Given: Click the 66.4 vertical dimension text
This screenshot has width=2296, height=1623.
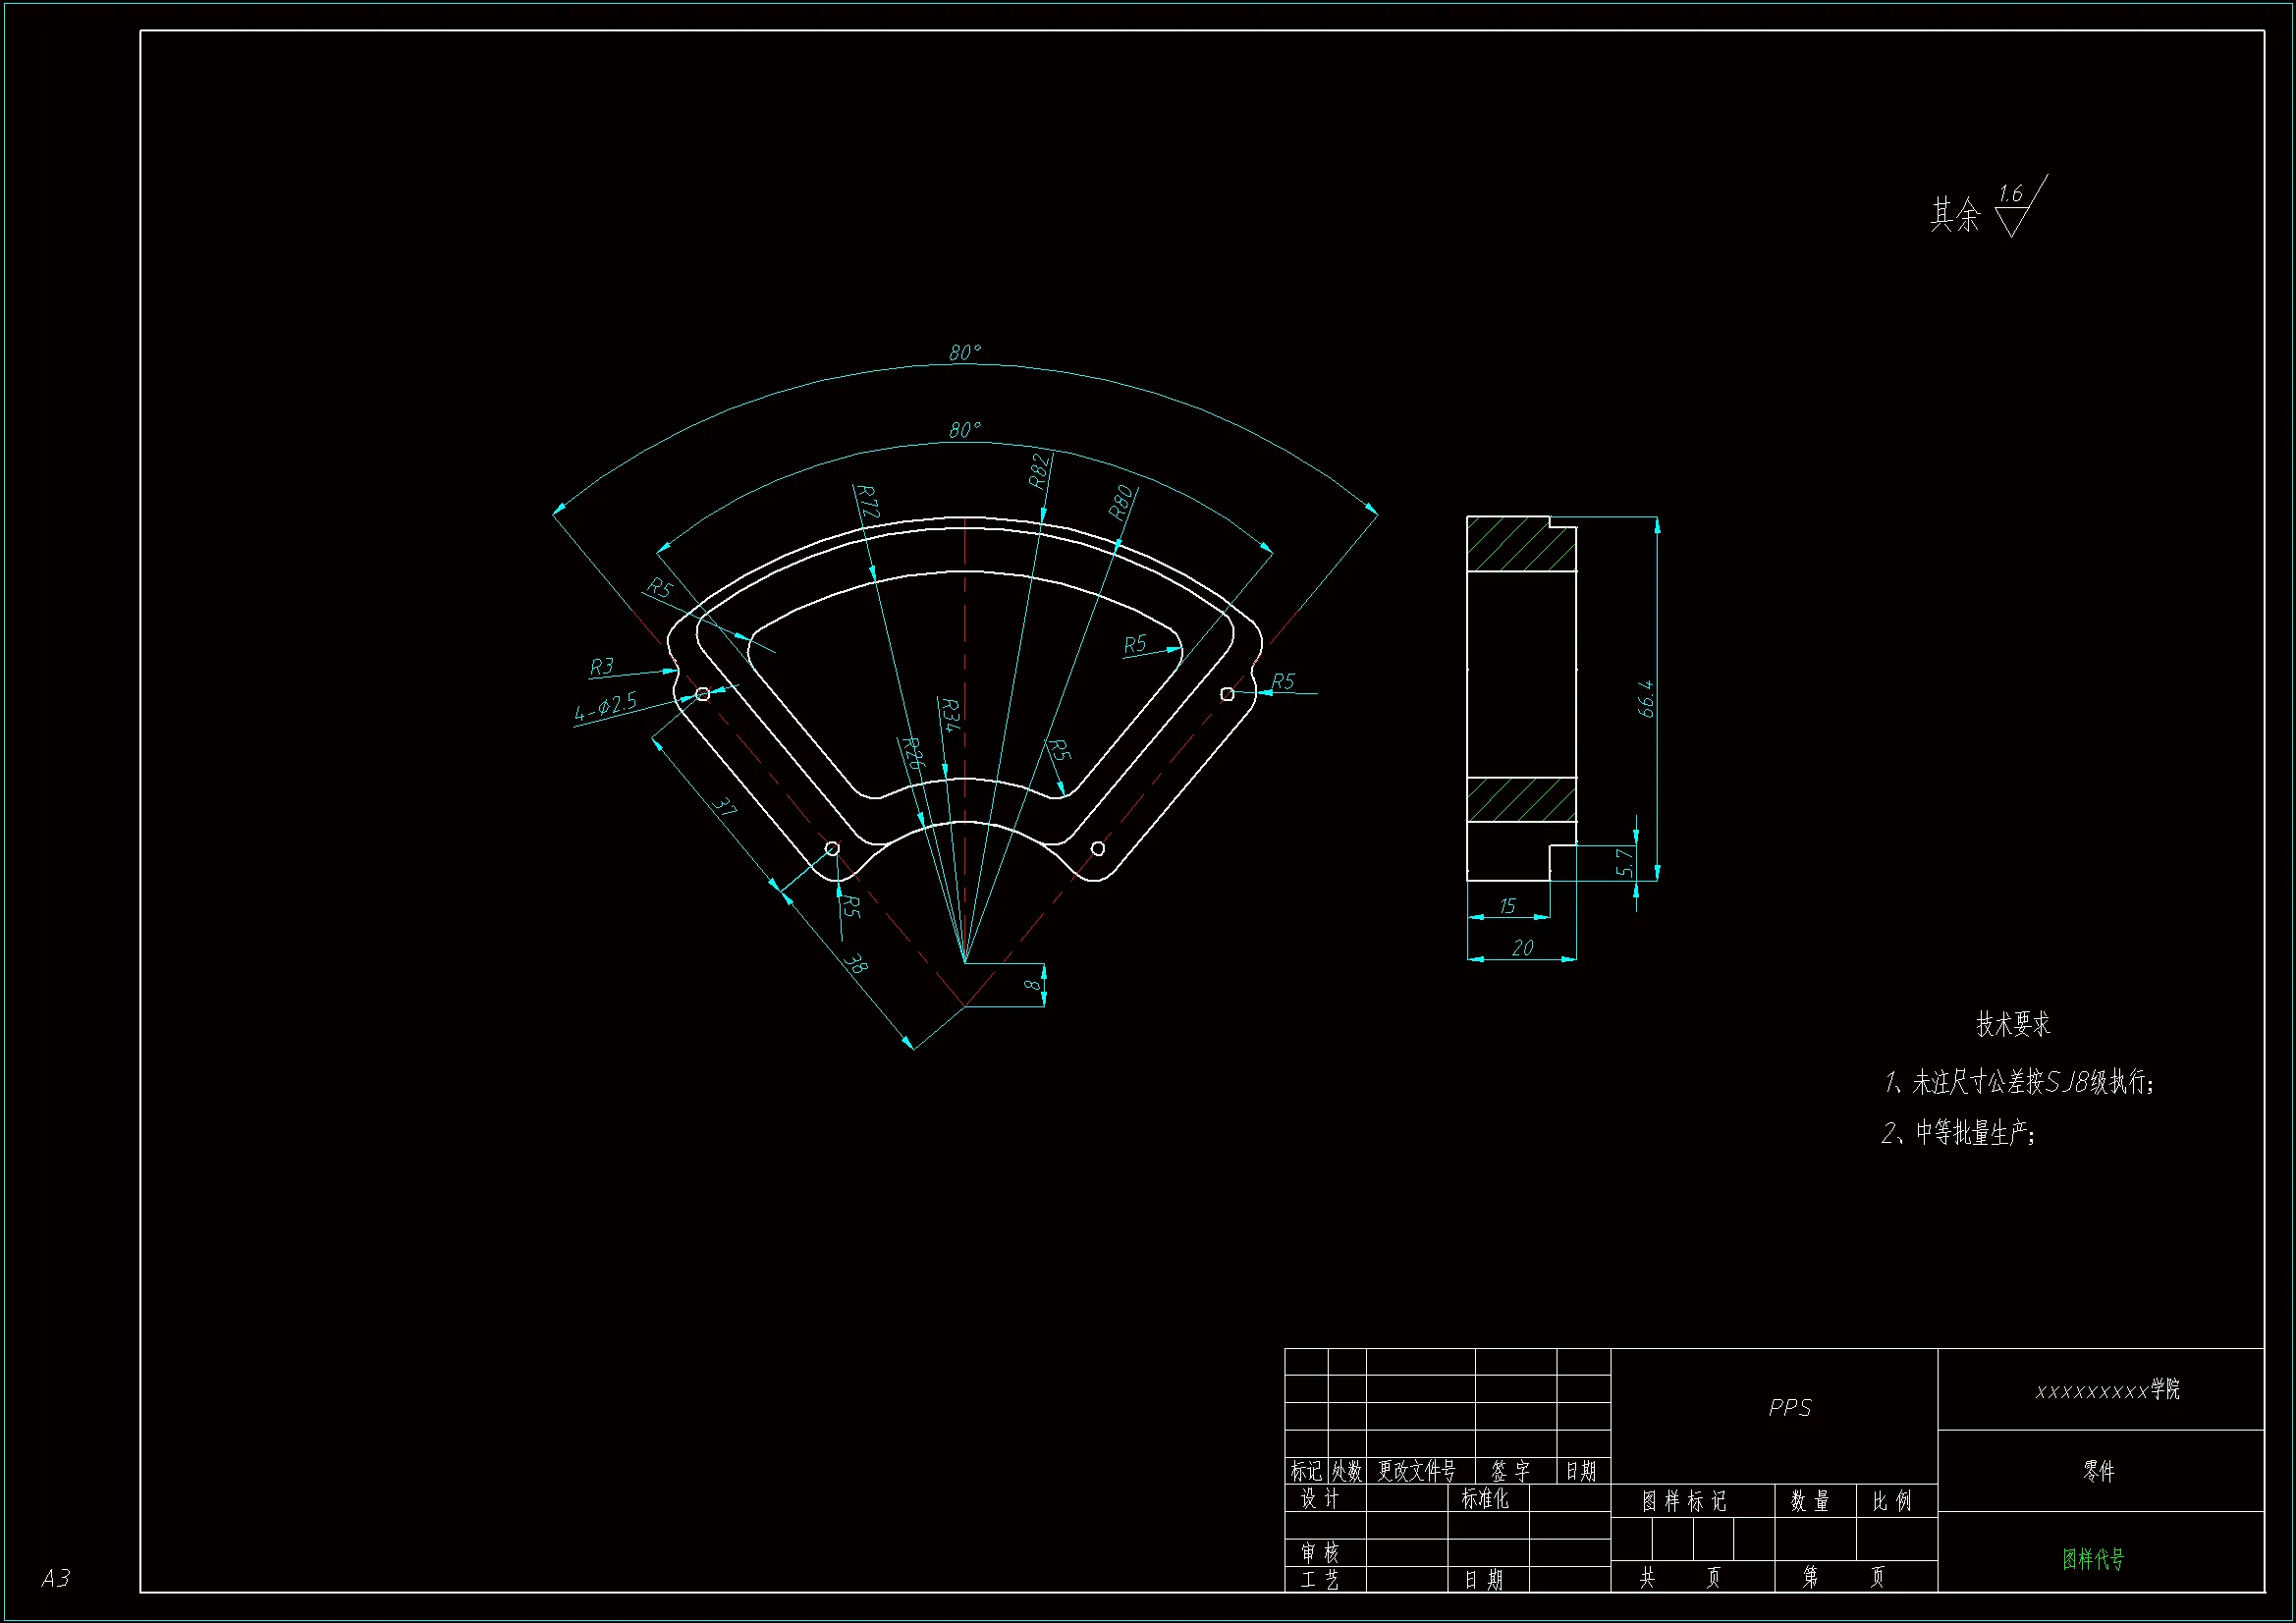Looking at the screenshot, I should click(x=1646, y=699).
